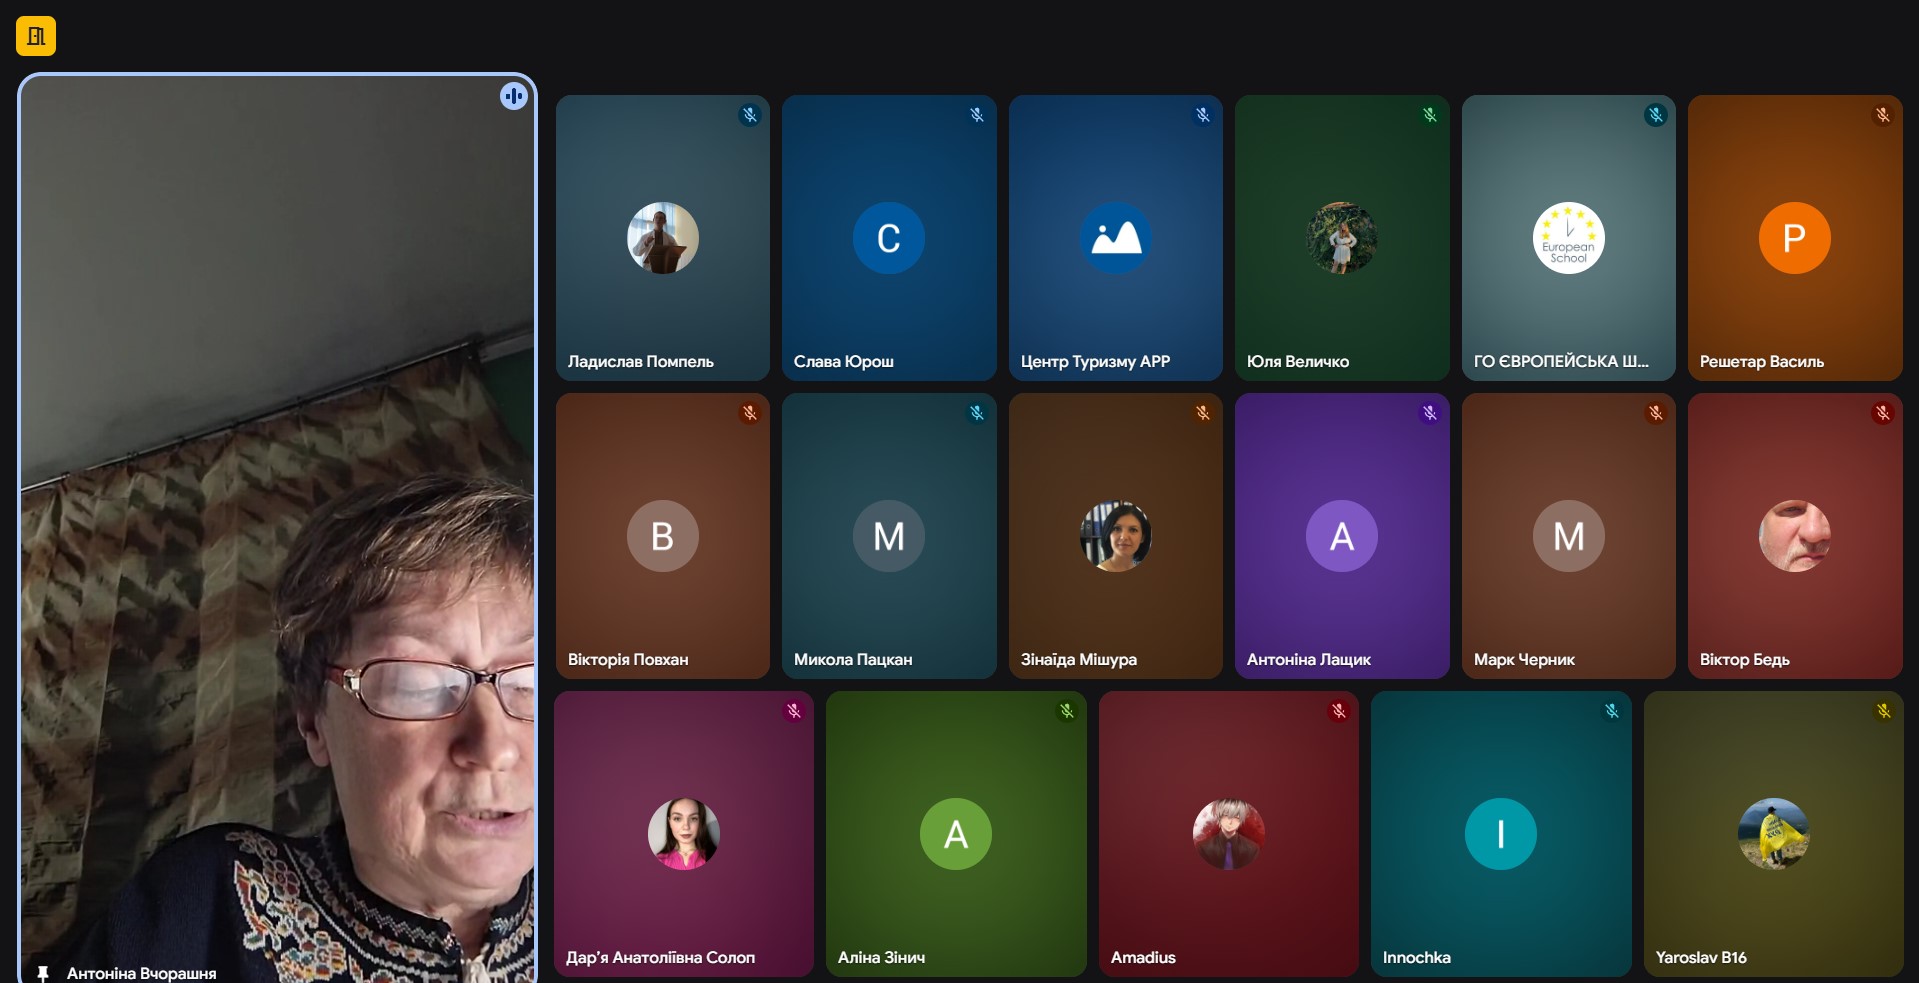
Task: Click the name label Микола Пацкан
Action: (853, 659)
